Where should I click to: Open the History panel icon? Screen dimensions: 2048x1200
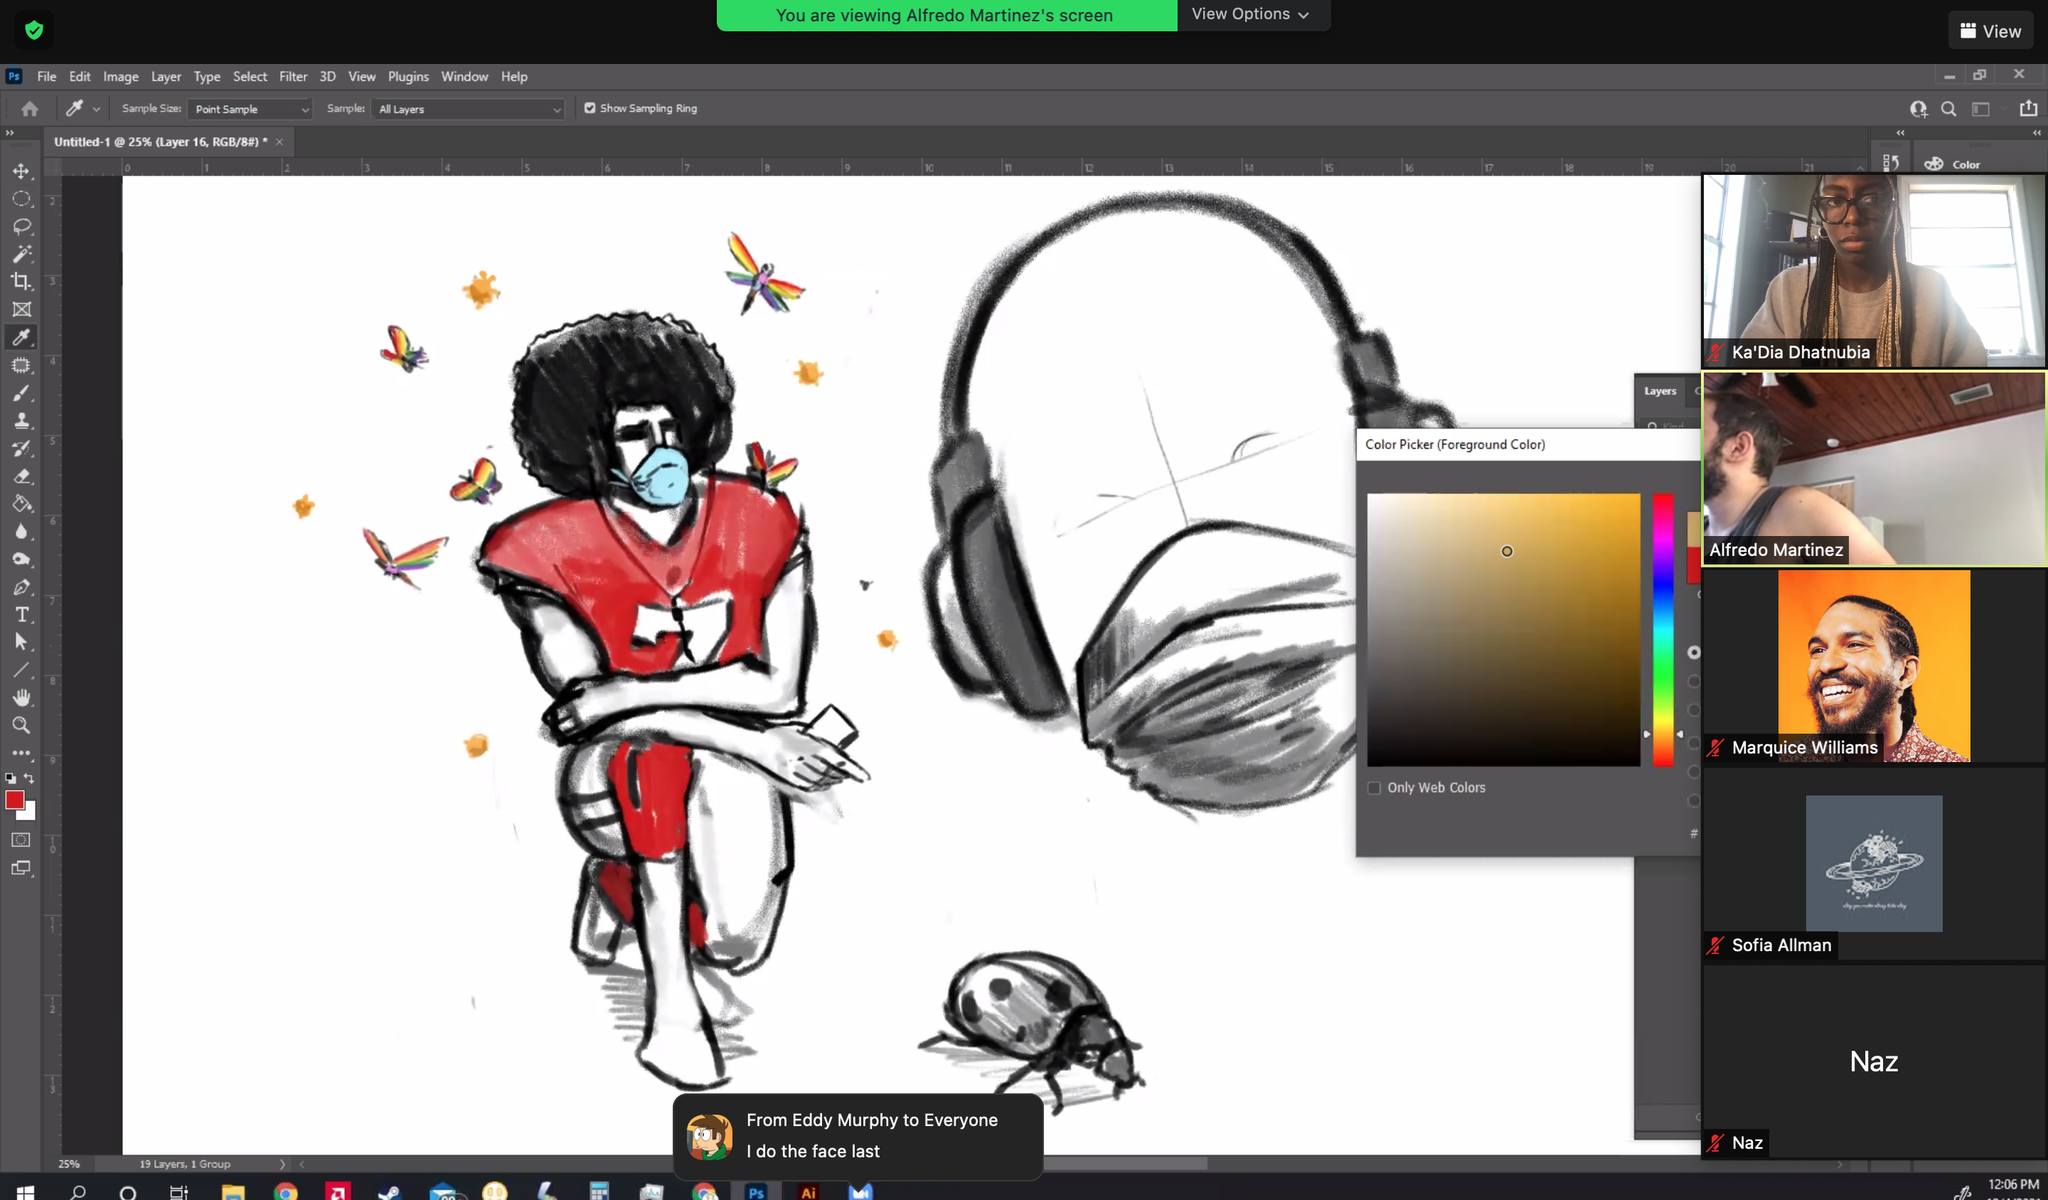1890,163
